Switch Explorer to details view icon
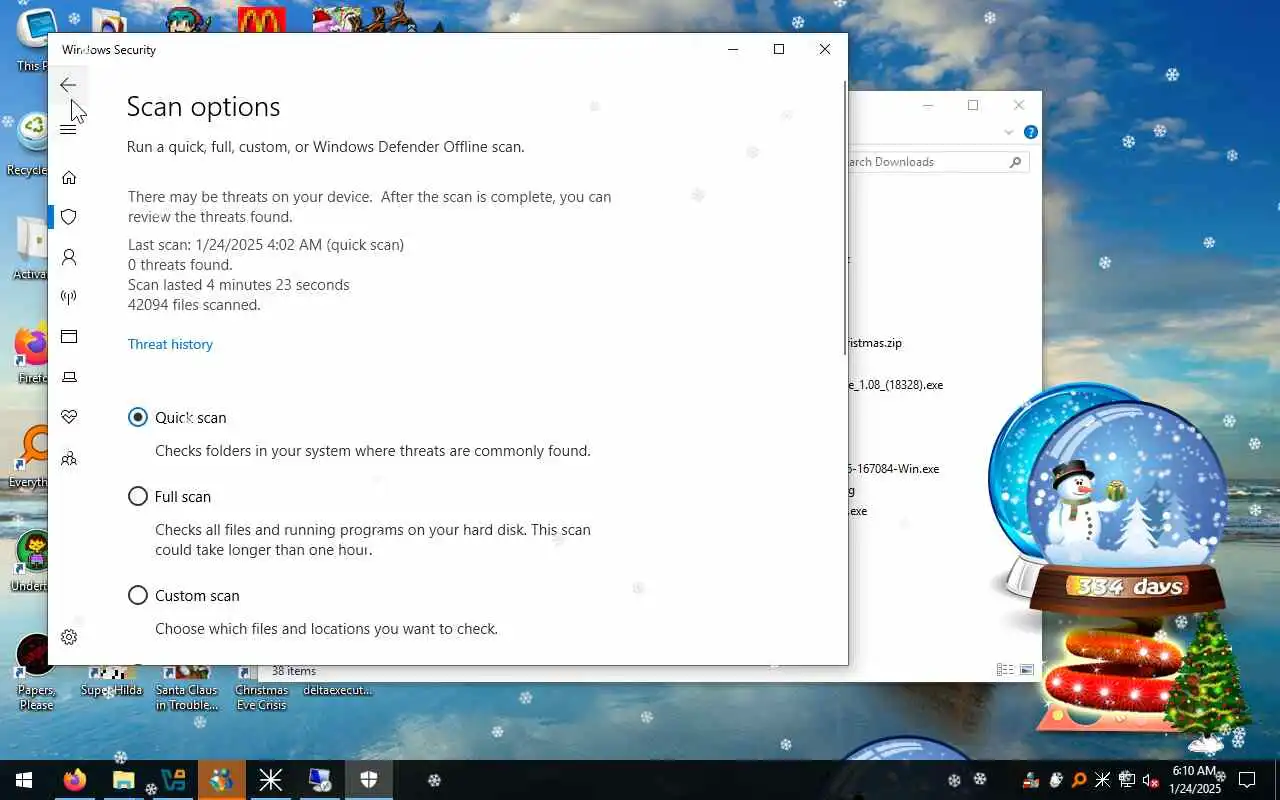The width and height of the screenshot is (1280, 800). click(1005, 670)
